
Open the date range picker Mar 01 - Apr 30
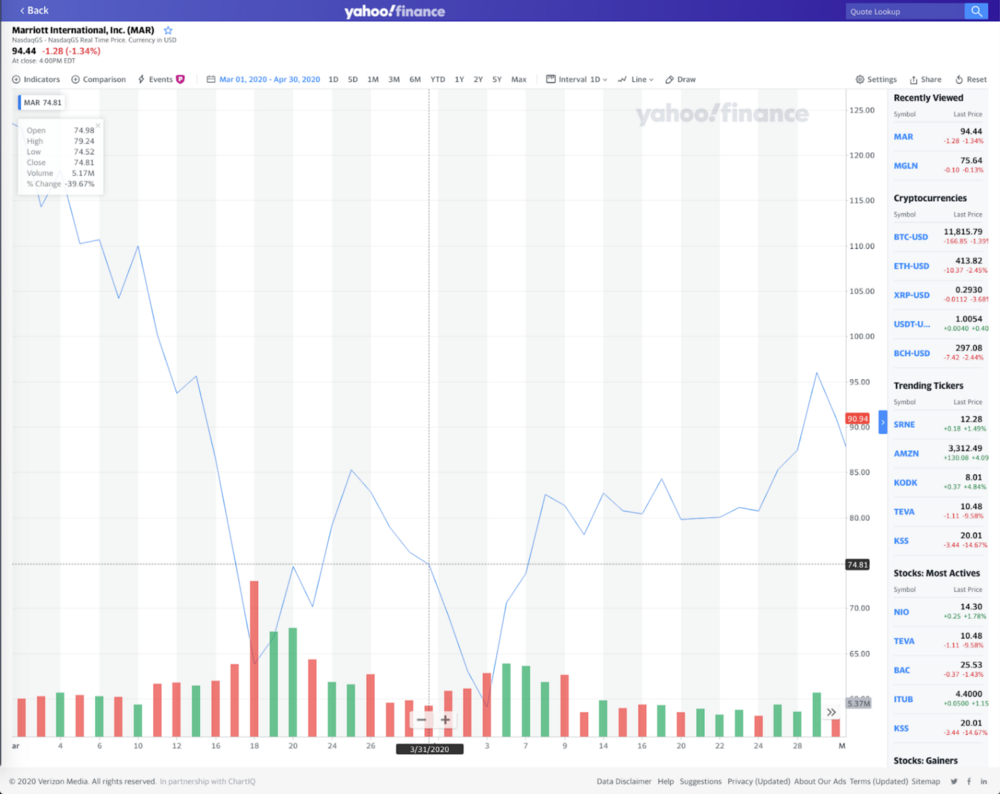pos(263,79)
